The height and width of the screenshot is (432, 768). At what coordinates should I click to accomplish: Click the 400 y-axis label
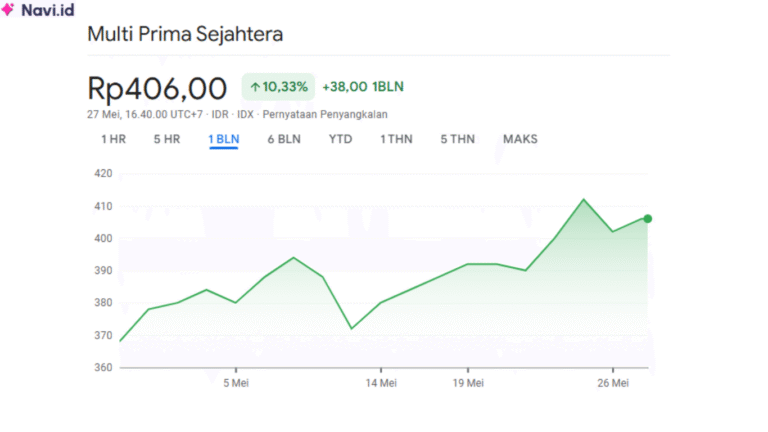coord(103,239)
